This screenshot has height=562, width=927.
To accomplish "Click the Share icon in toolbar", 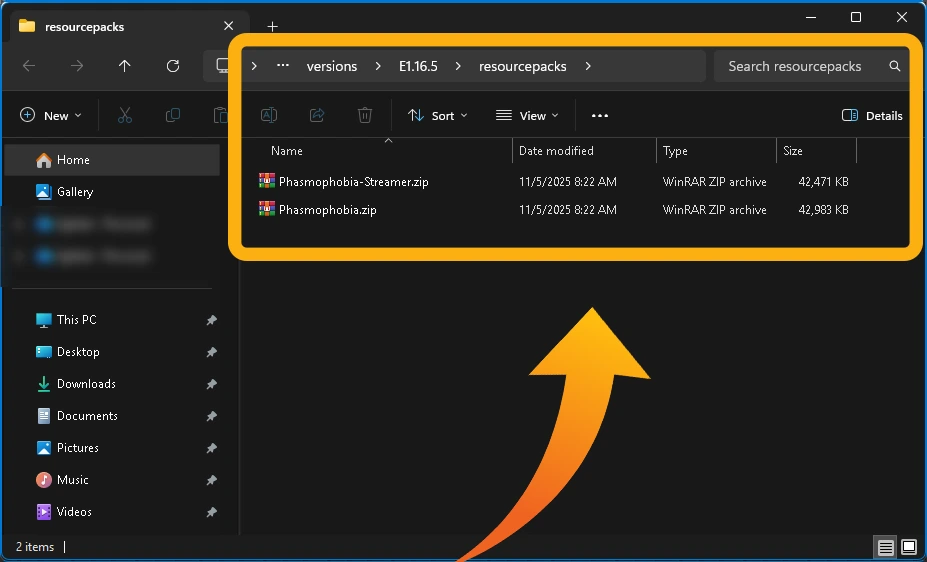I will [x=317, y=116].
